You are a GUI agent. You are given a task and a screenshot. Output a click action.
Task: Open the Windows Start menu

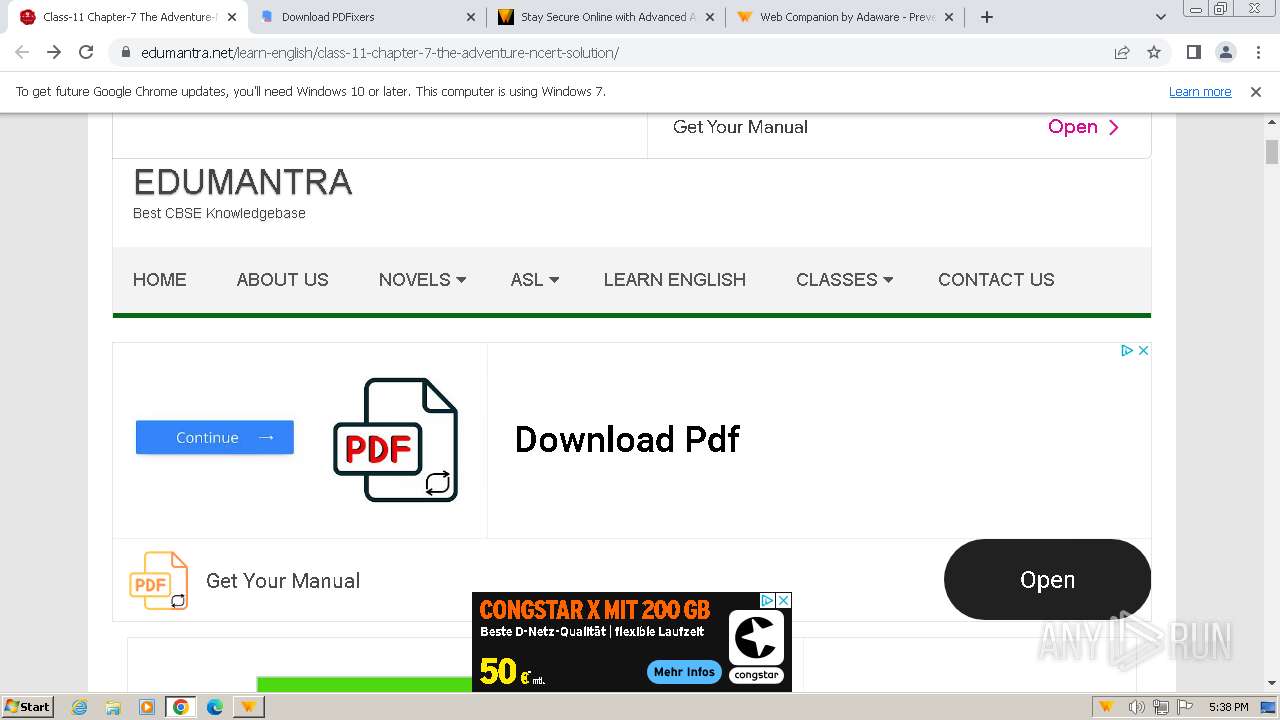click(x=27, y=706)
